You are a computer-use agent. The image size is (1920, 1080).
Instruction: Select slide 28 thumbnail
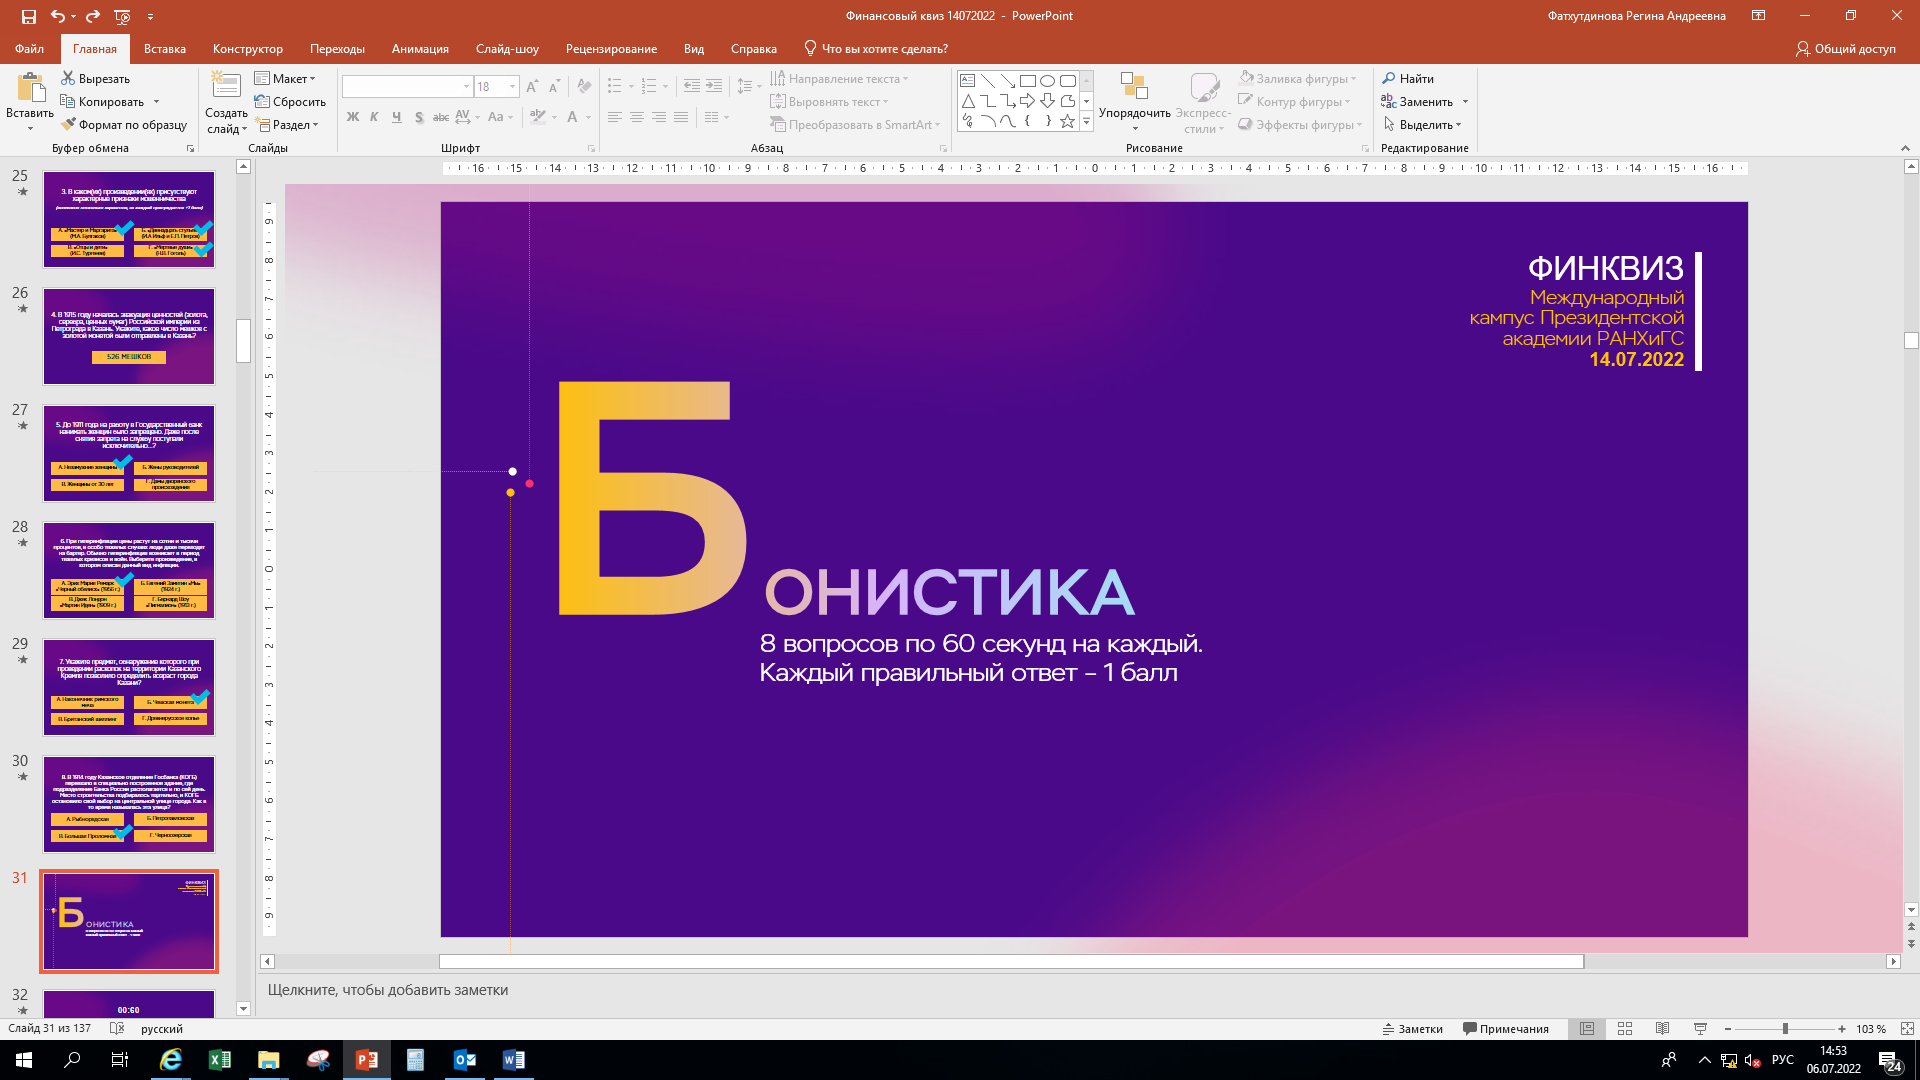[x=129, y=570]
